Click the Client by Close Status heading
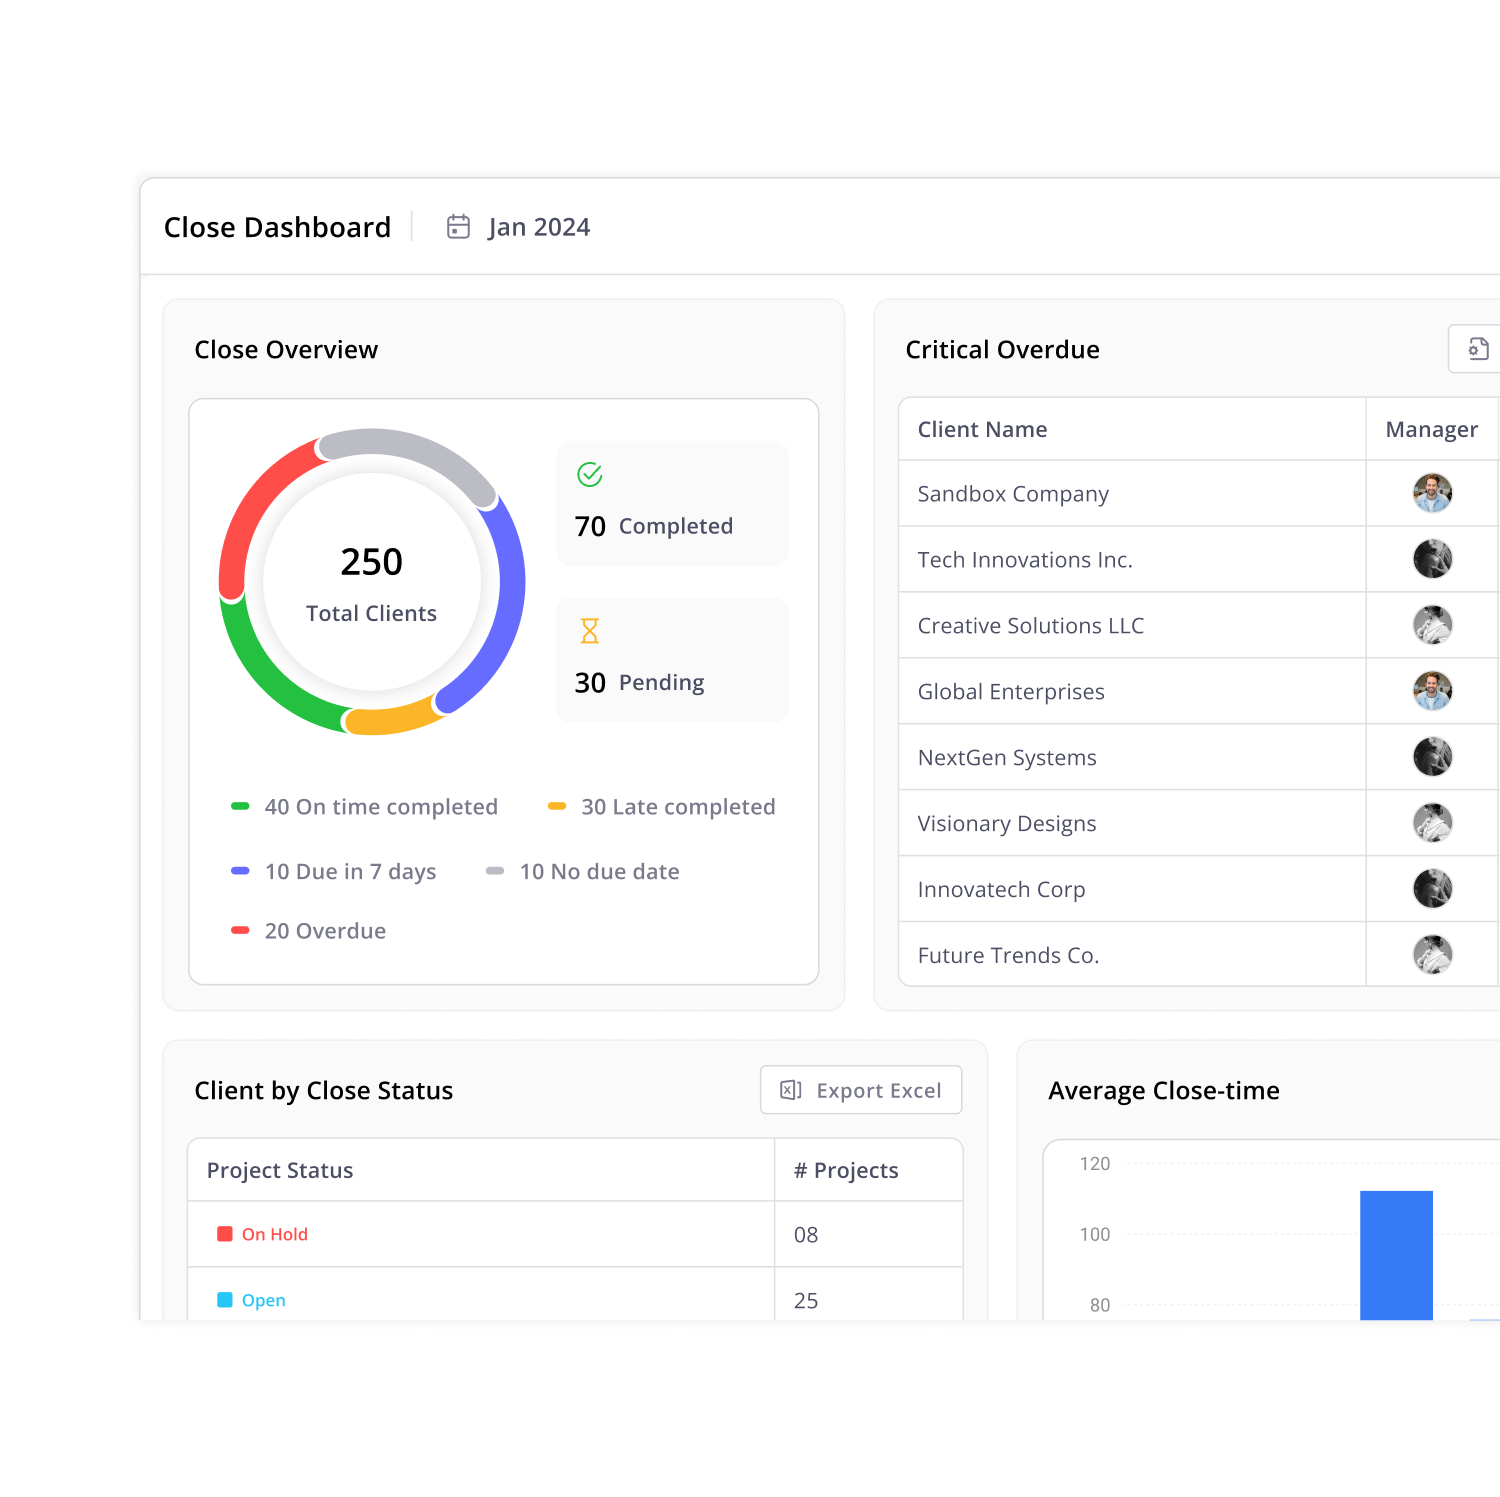The width and height of the screenshot is (1500, 1497). pyautogui.click(x=324, y=1090)
